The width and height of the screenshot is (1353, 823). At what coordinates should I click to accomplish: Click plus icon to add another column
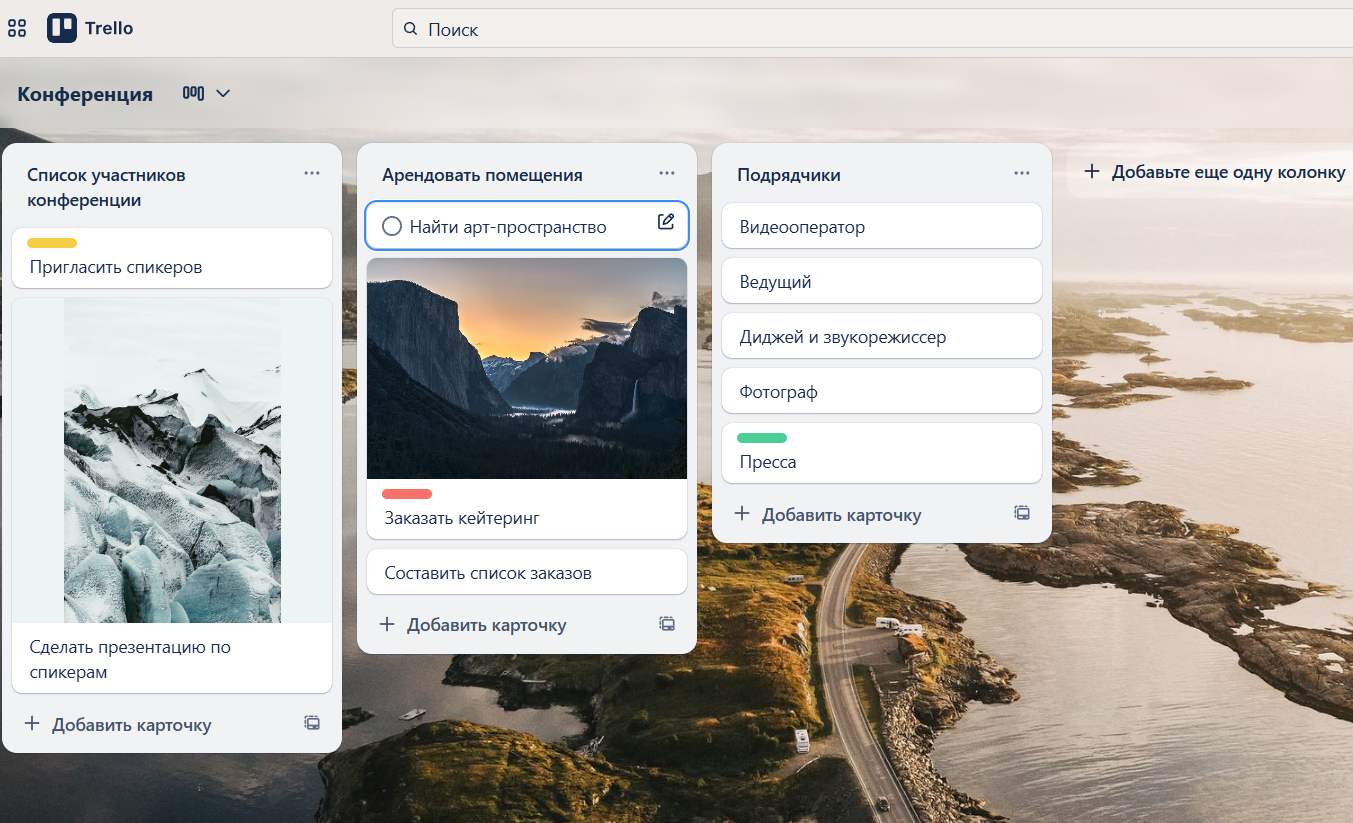pyautogui.click(x=1092, y=172)
